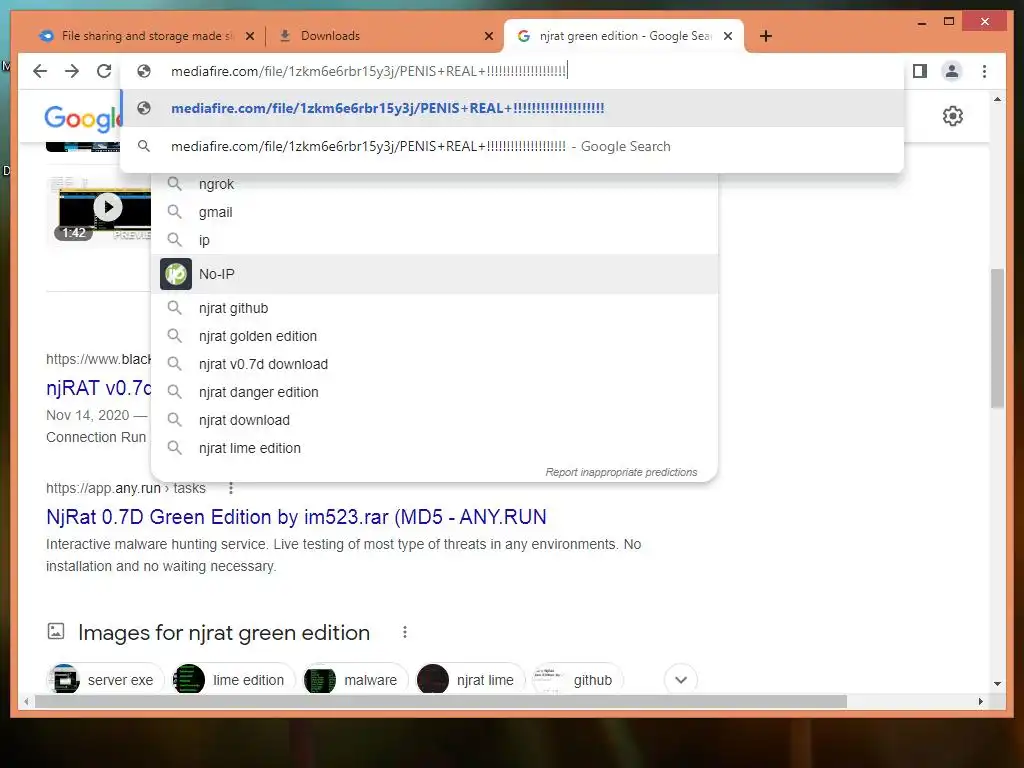1024x768 pixels.
Task: Click the scroll up arrow
Action: (997, 100)
